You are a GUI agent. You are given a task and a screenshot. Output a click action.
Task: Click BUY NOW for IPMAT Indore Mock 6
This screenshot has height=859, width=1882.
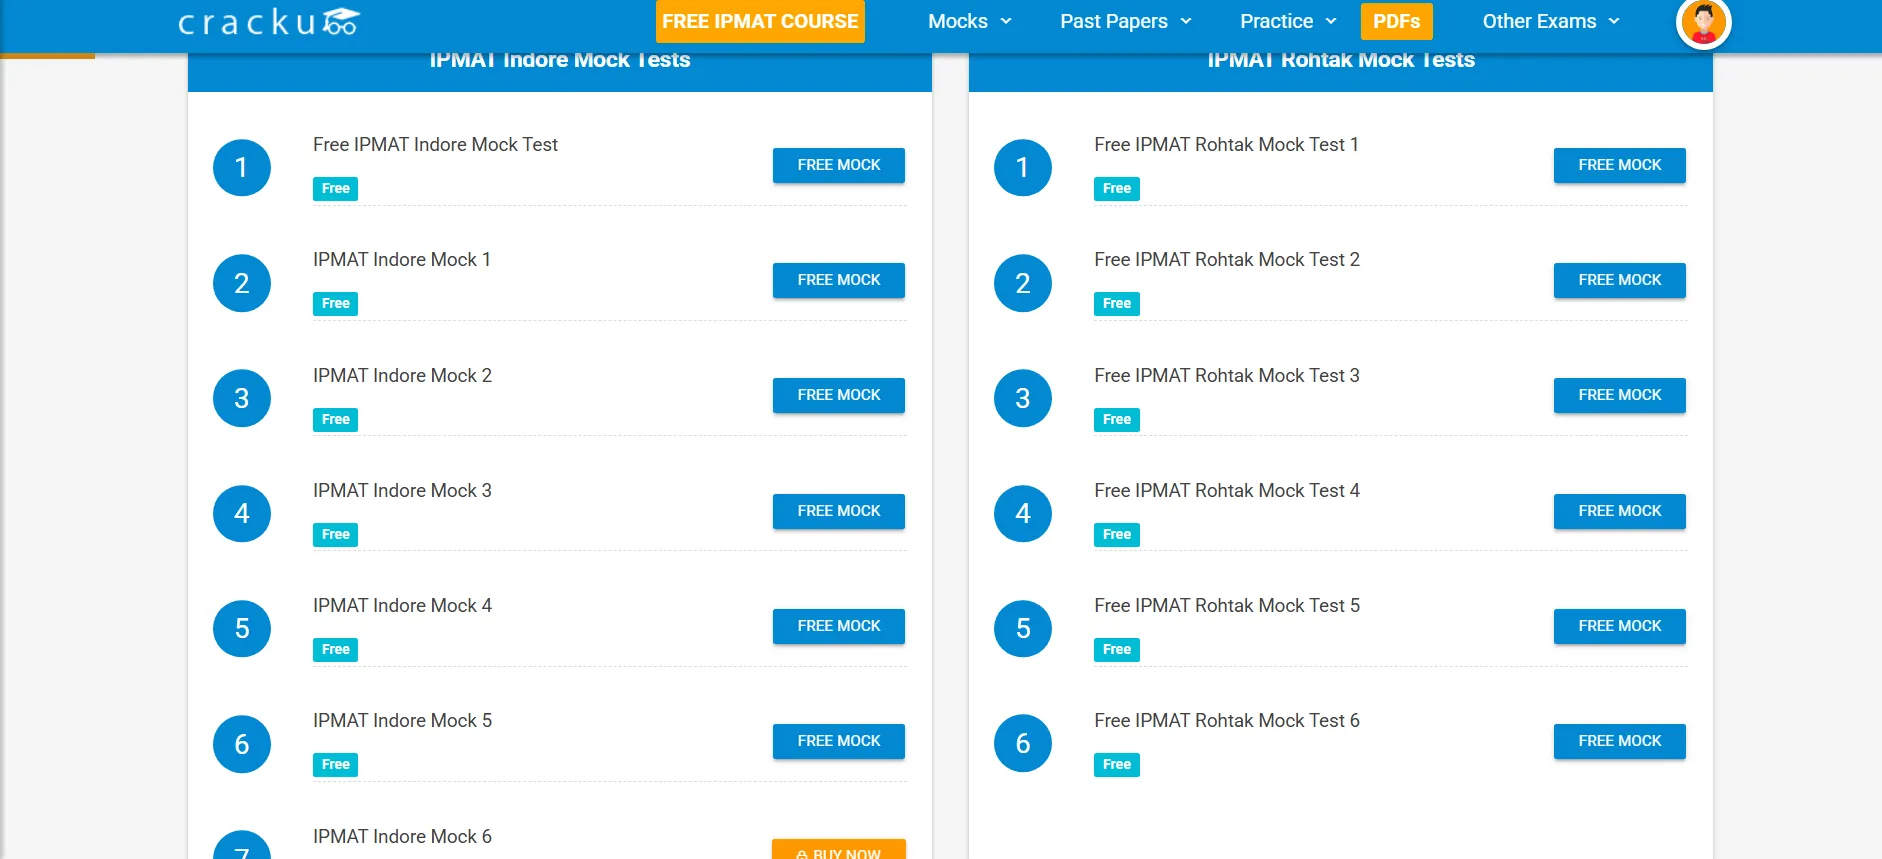pos(839,850)
